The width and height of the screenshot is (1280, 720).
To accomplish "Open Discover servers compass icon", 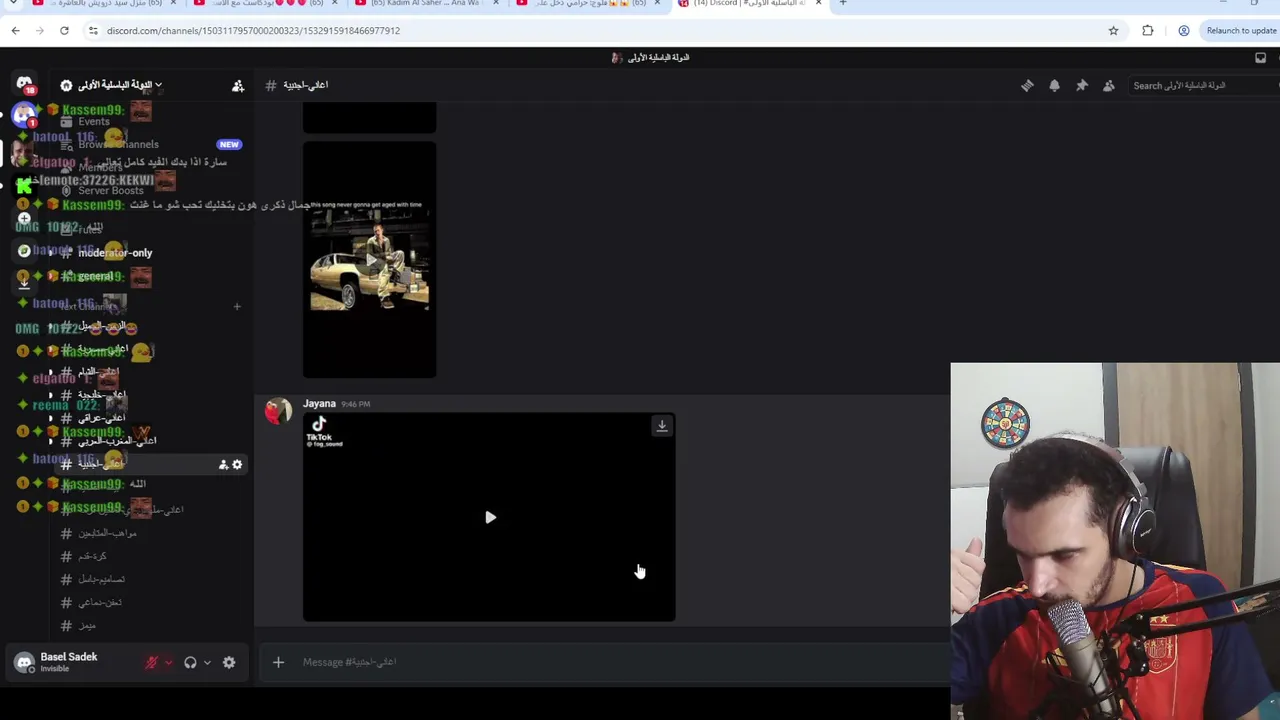I will point(24,251).
